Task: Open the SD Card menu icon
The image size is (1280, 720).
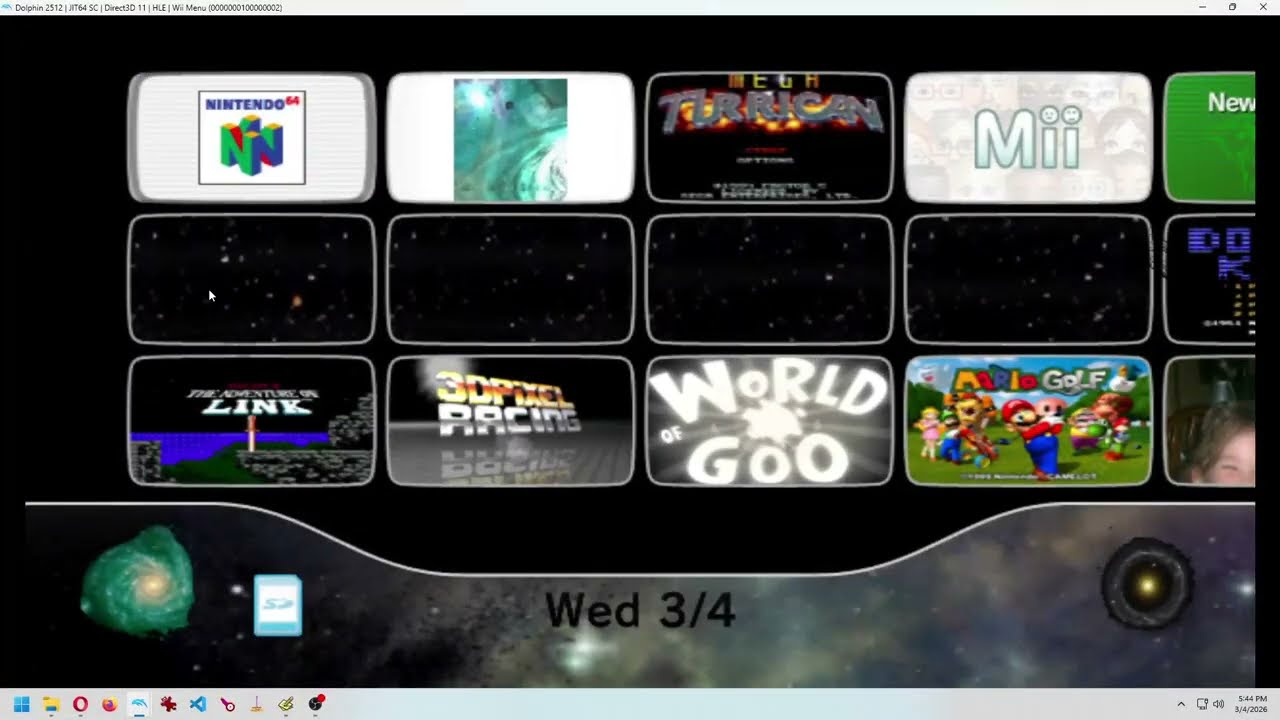Action: [278, 605]
